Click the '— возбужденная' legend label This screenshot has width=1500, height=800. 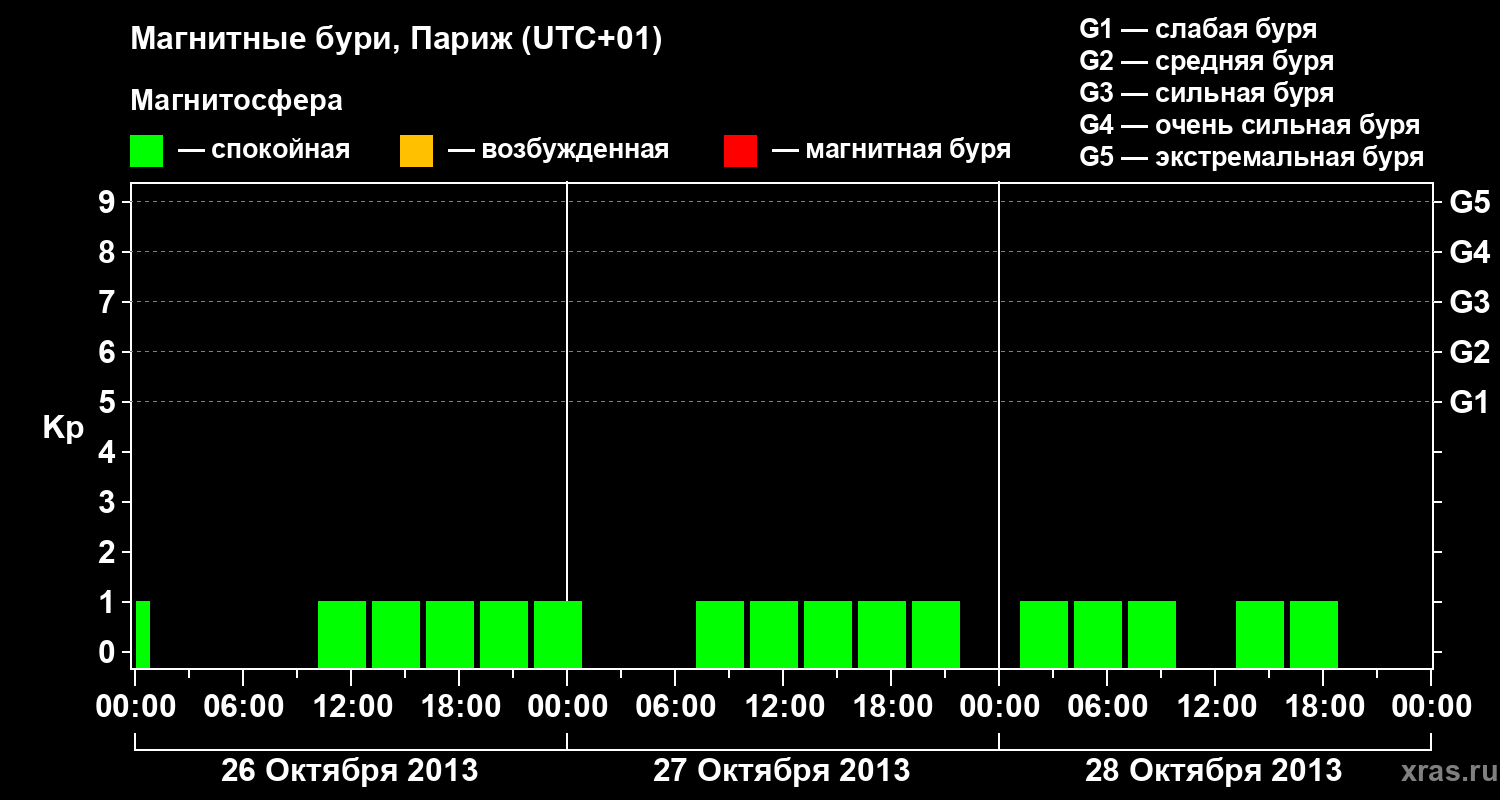coord(558,150)
